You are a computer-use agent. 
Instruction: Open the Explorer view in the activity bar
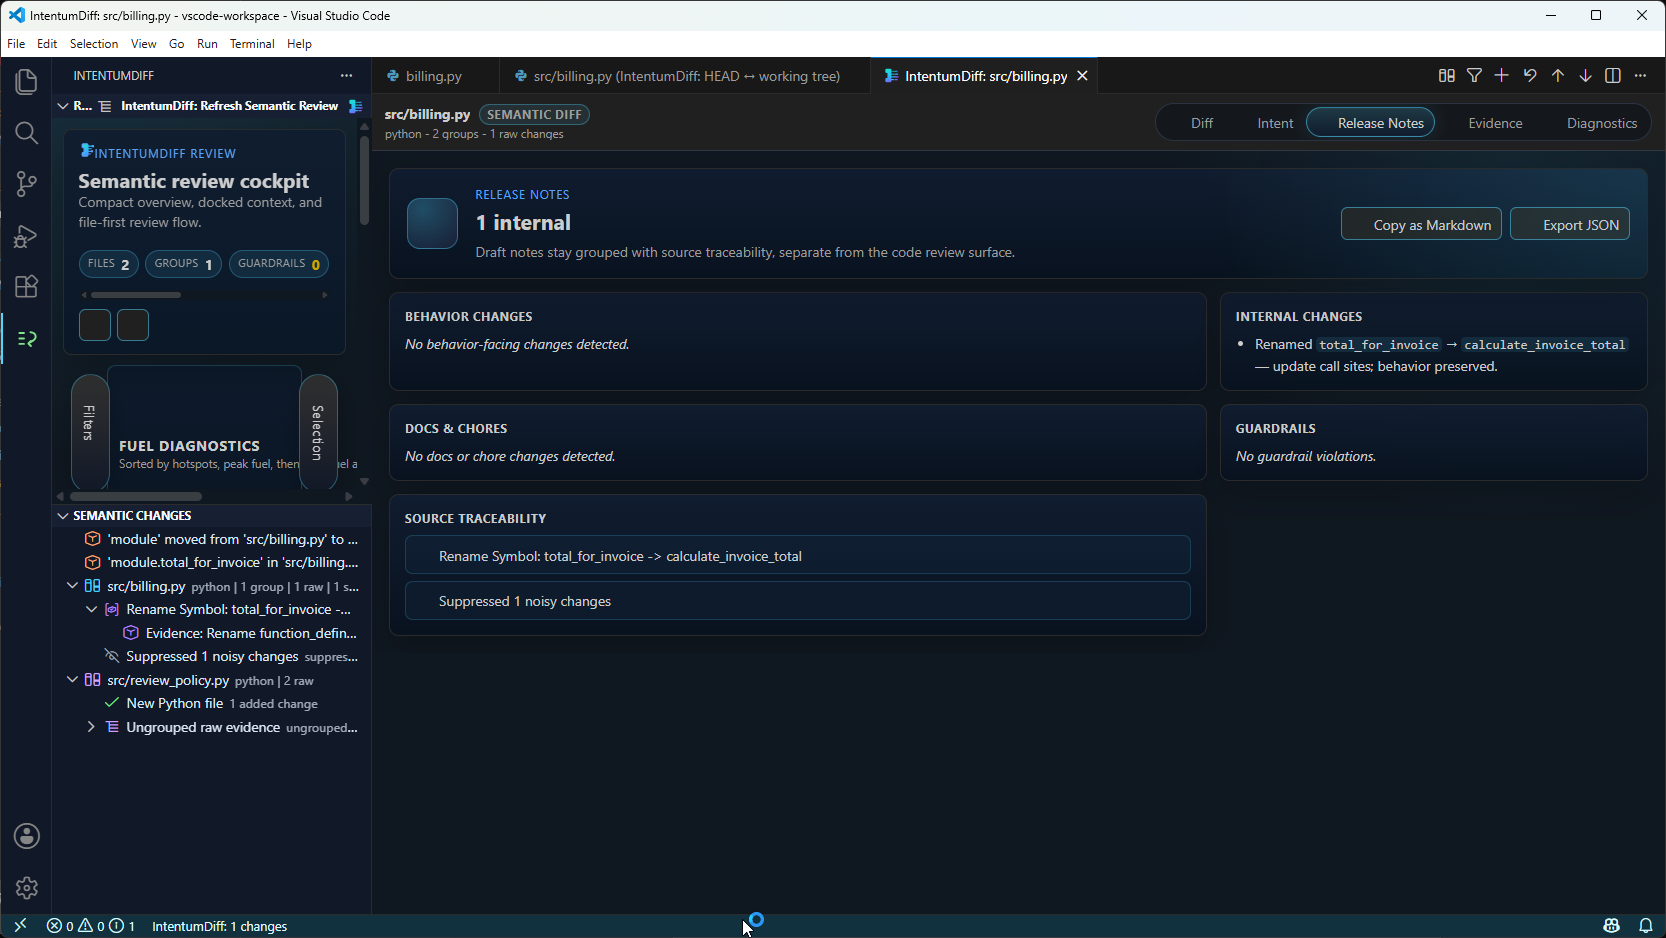[26, 82]
